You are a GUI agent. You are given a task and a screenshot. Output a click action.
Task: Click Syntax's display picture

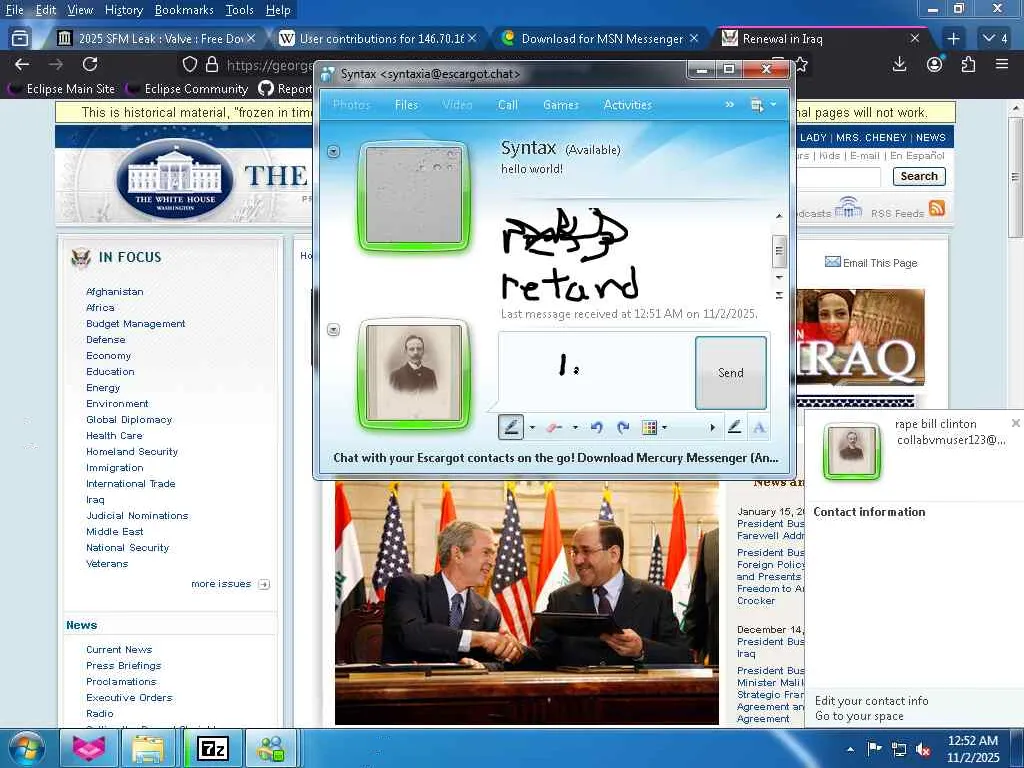414,195
